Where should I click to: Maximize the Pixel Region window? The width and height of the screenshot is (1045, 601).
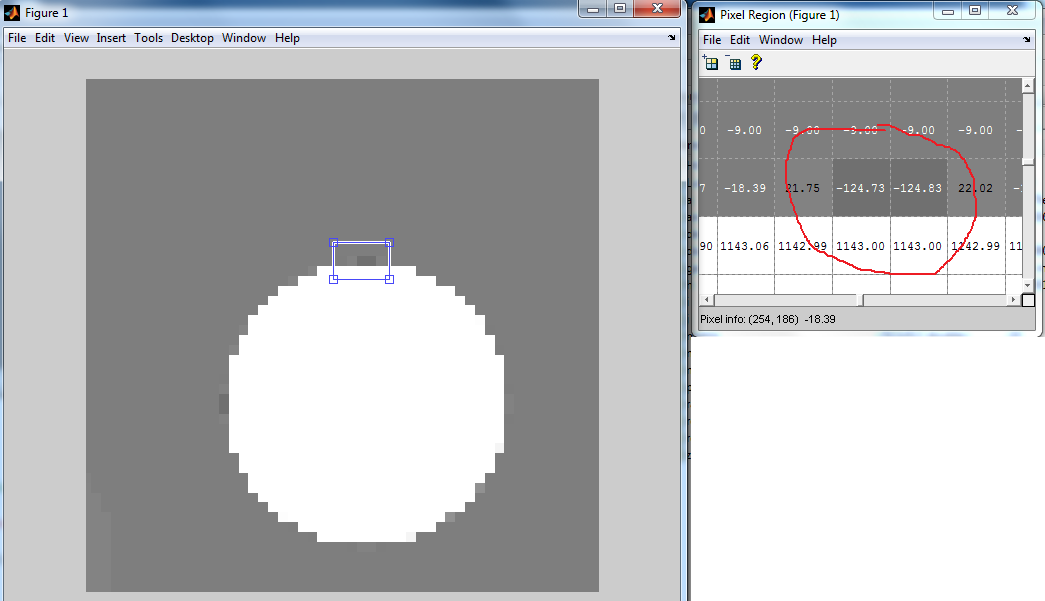(974, 10)
